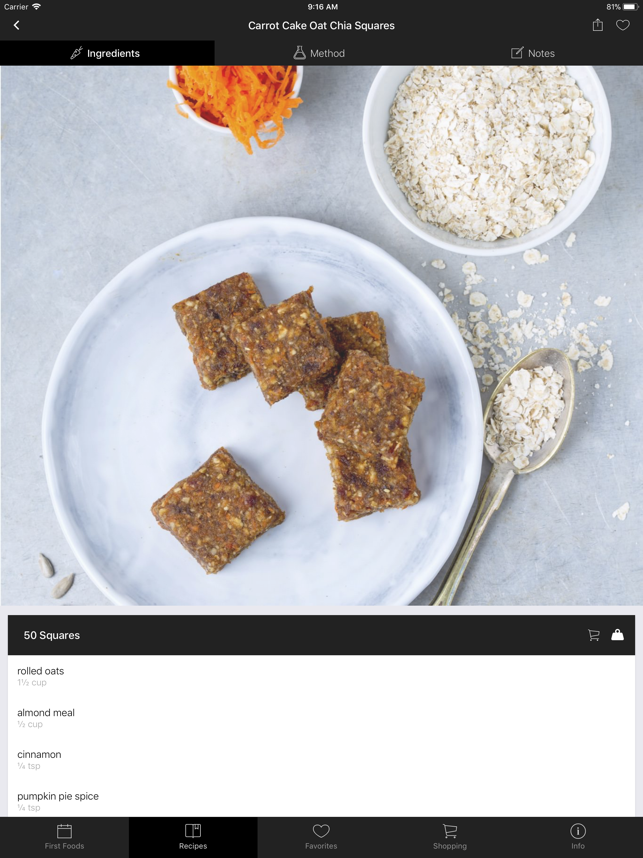Tap the Carrot Cake Oat Chia Squares title
The height and width of the screenshot is (858, 643).
click(x=321, y=25)
